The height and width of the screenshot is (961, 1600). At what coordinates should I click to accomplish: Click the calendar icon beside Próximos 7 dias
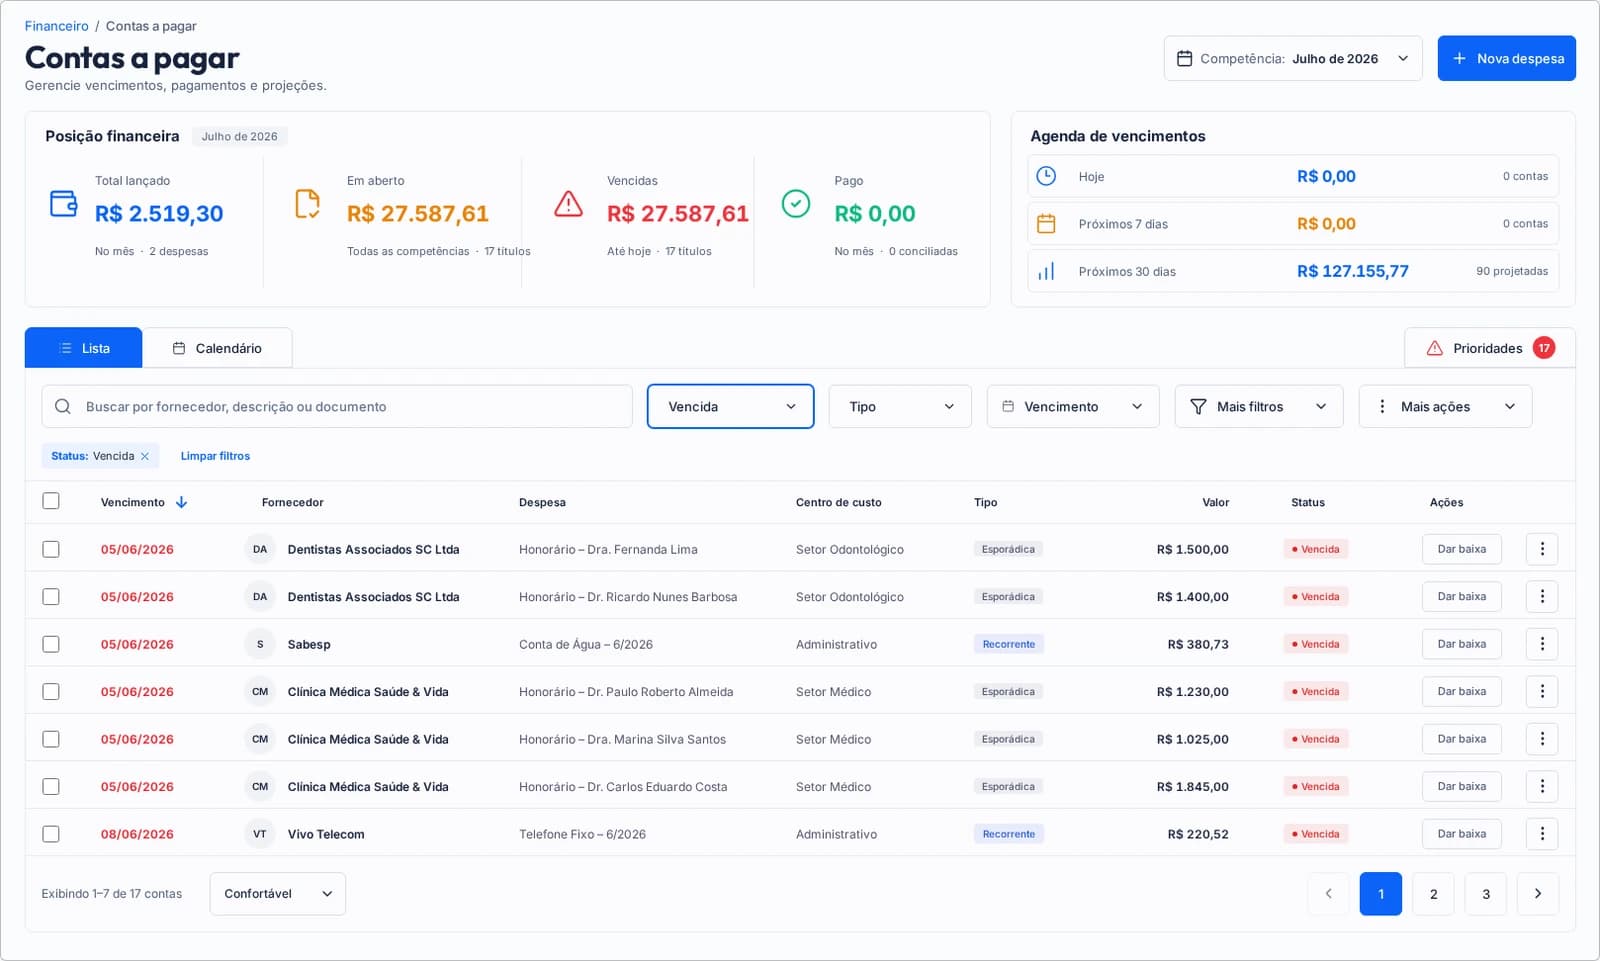click(1046, 224)
